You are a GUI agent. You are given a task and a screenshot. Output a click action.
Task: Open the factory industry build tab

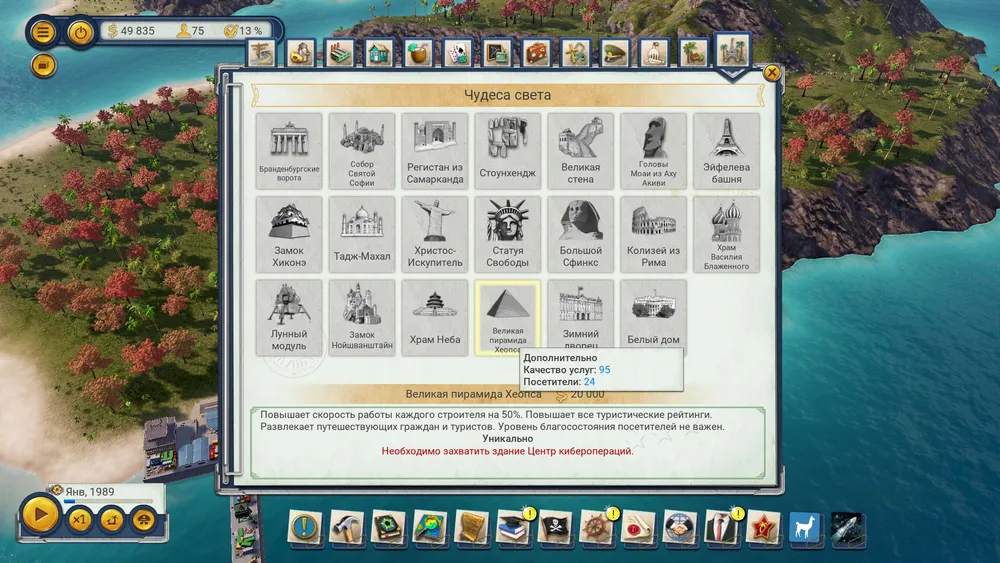coord(340,53)
